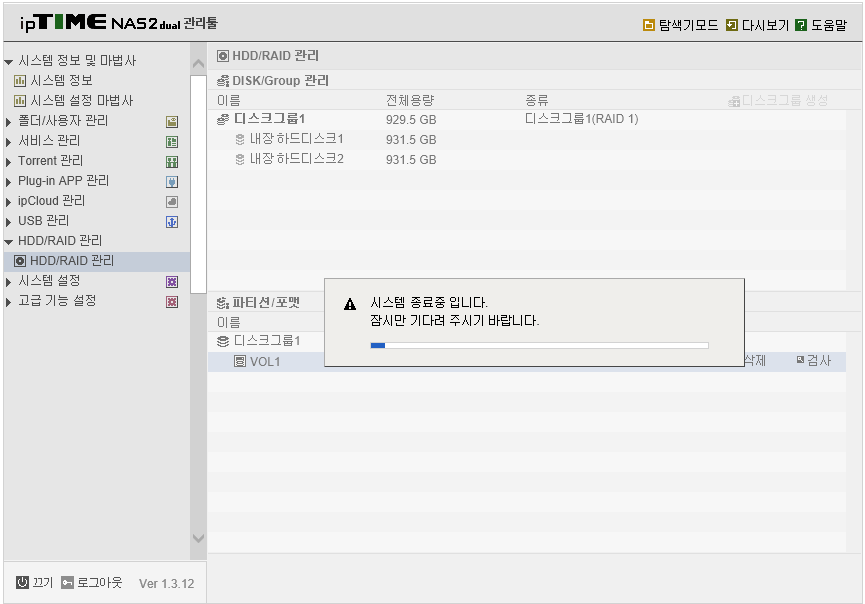Screen dimensions: 865x604
Task: Click 끄기 power off button
Action: (x=42, y=582)
